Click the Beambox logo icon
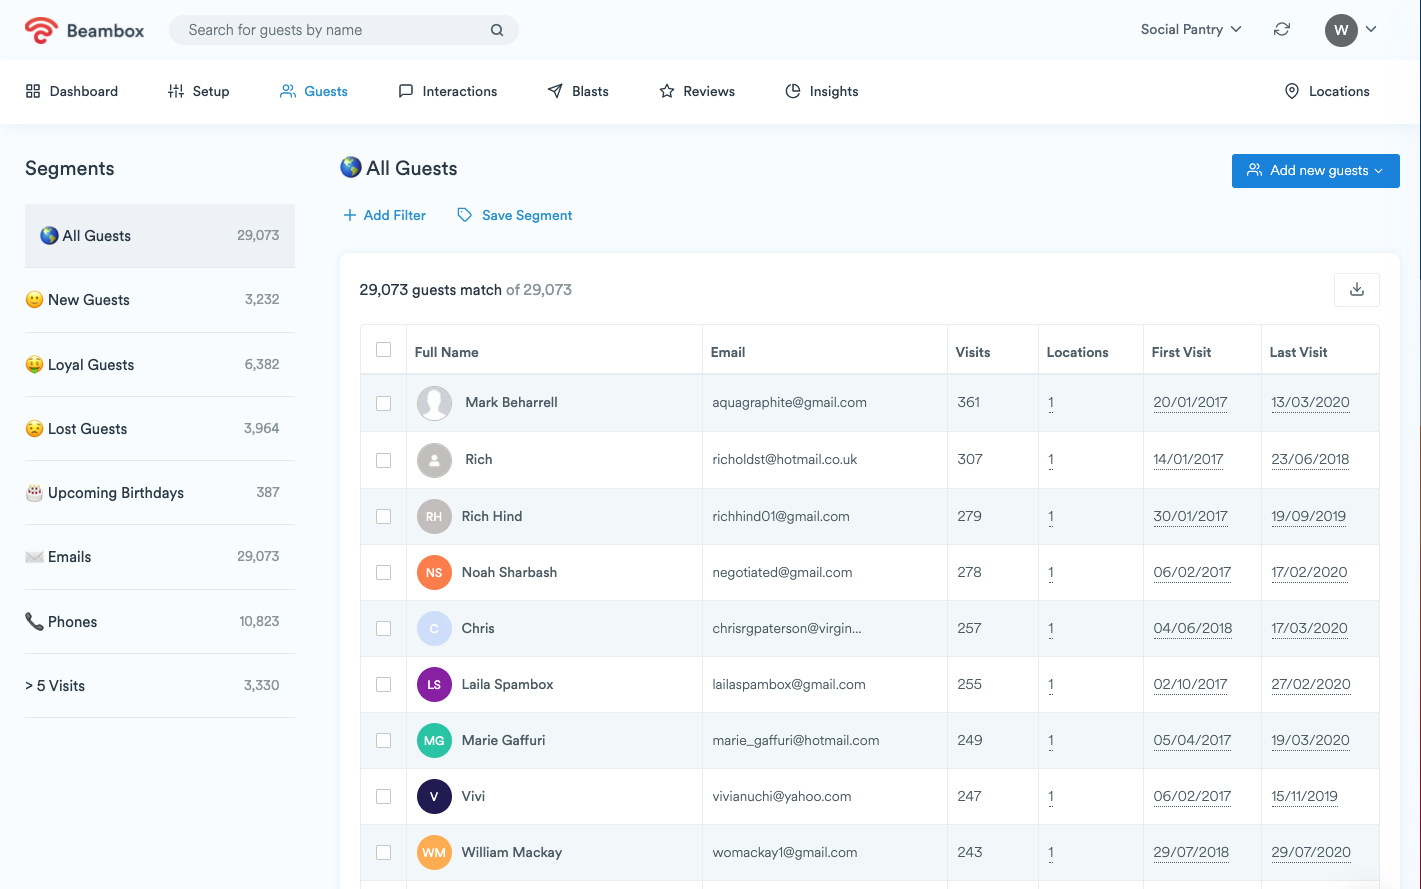The image size is (1421, 889). click(41, 30)
